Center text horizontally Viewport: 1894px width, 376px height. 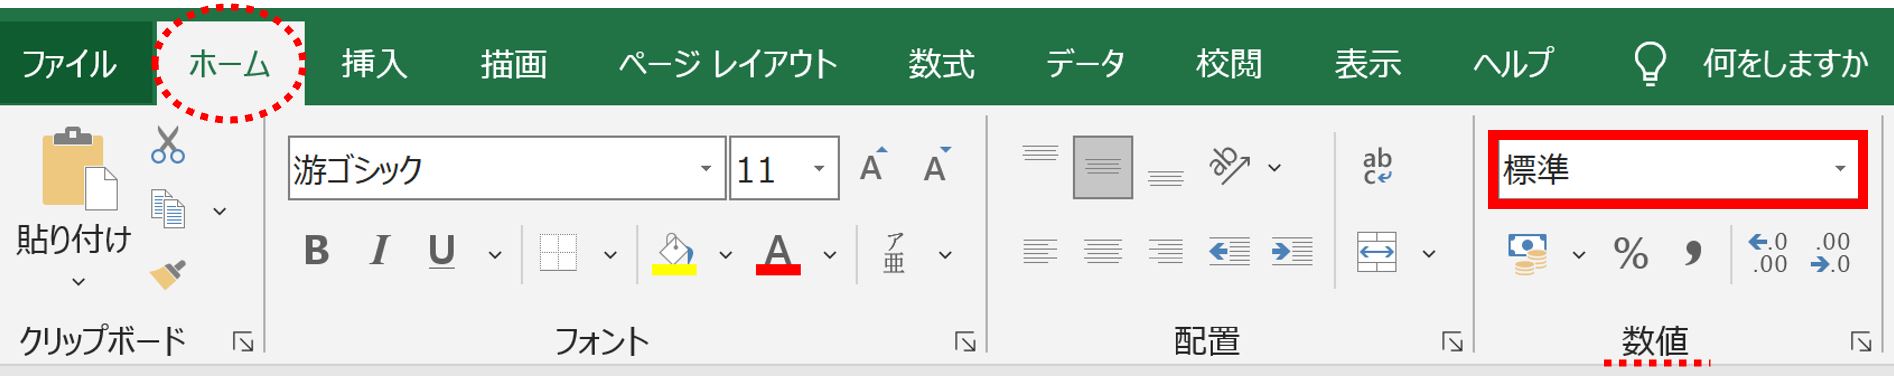point(1103,251)
